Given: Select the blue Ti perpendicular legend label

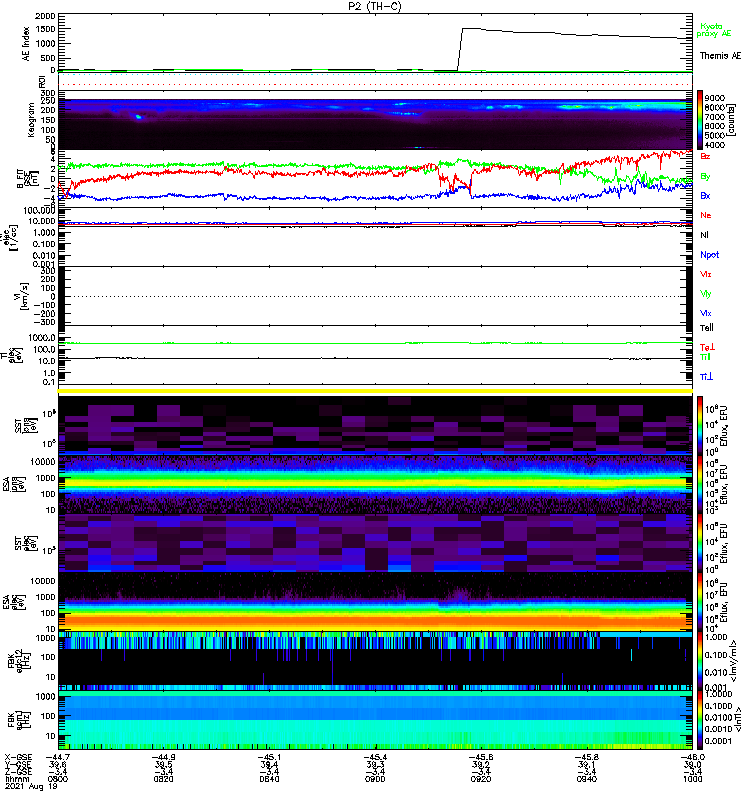Looking at the screenshot, I should click(x=706, y=377).
